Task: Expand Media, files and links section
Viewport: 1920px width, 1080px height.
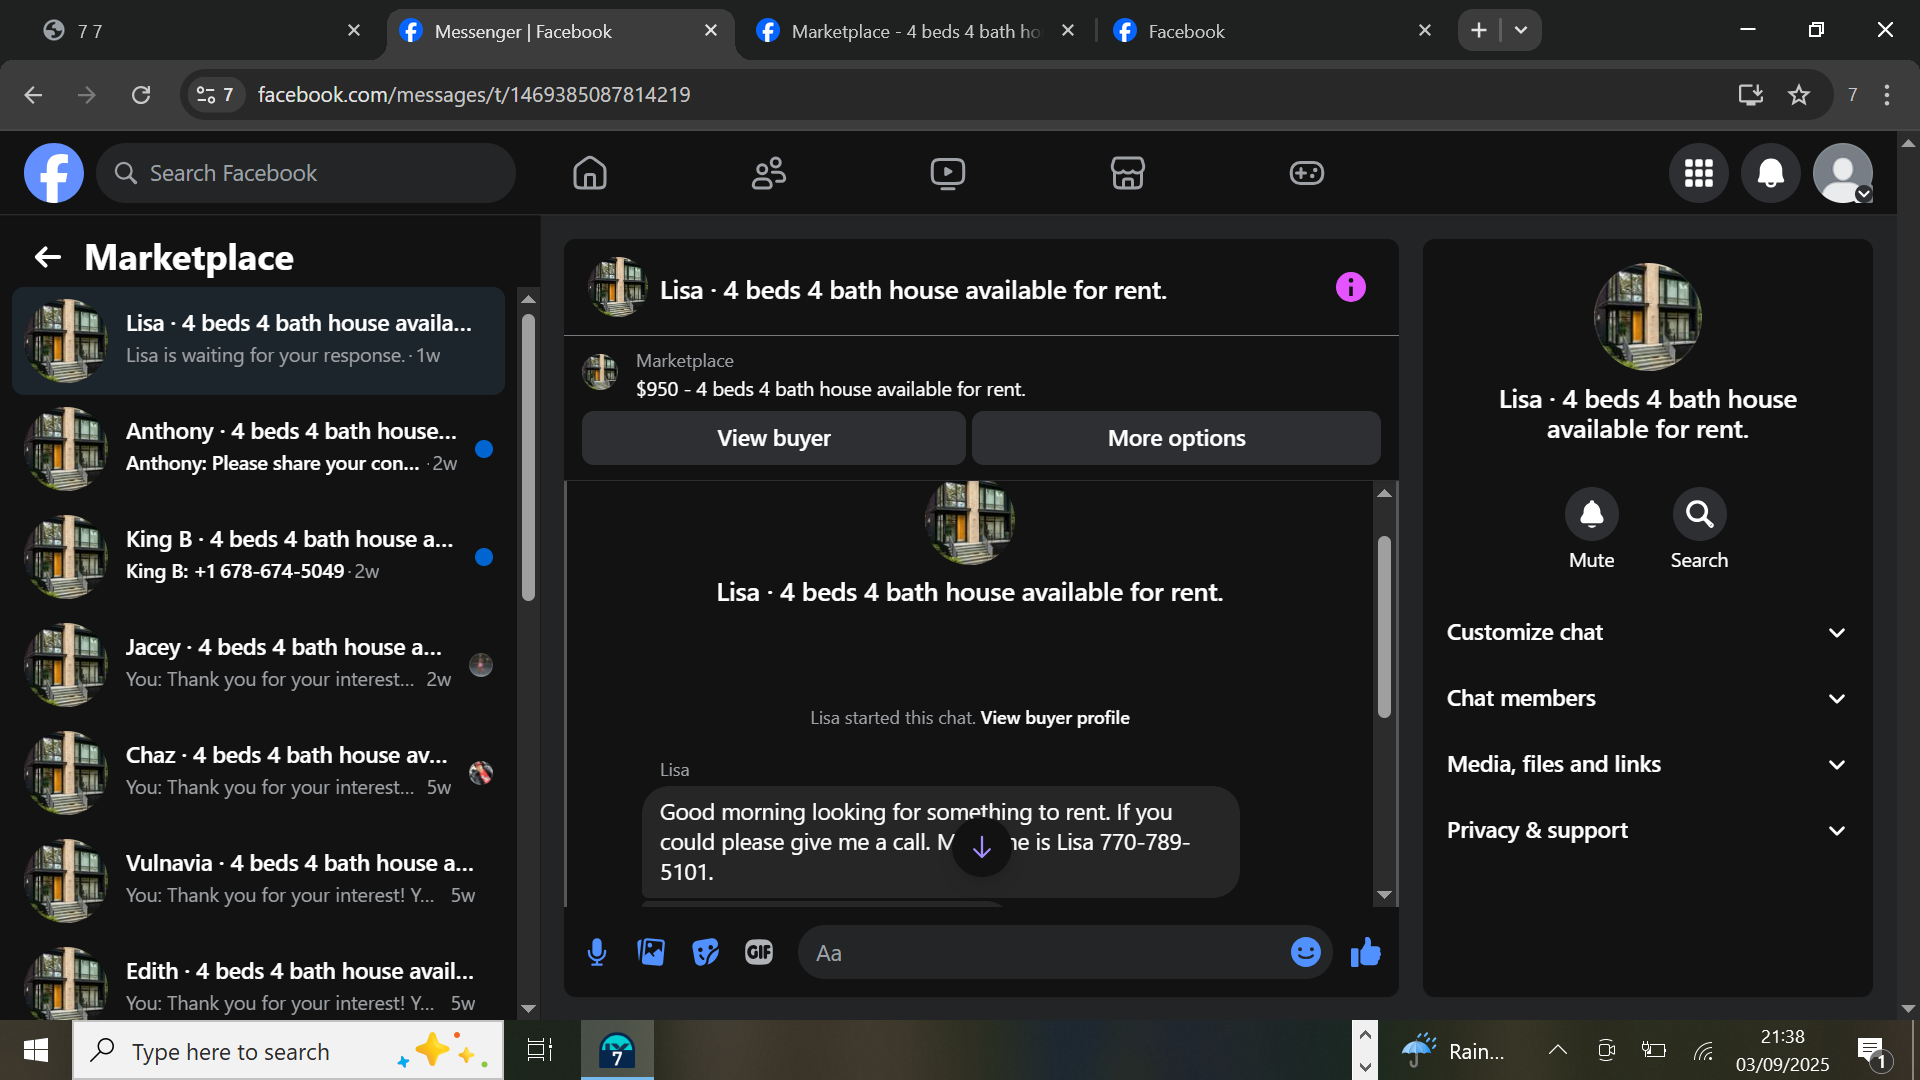Action: pyautogui.click(x=1646, y=764)
